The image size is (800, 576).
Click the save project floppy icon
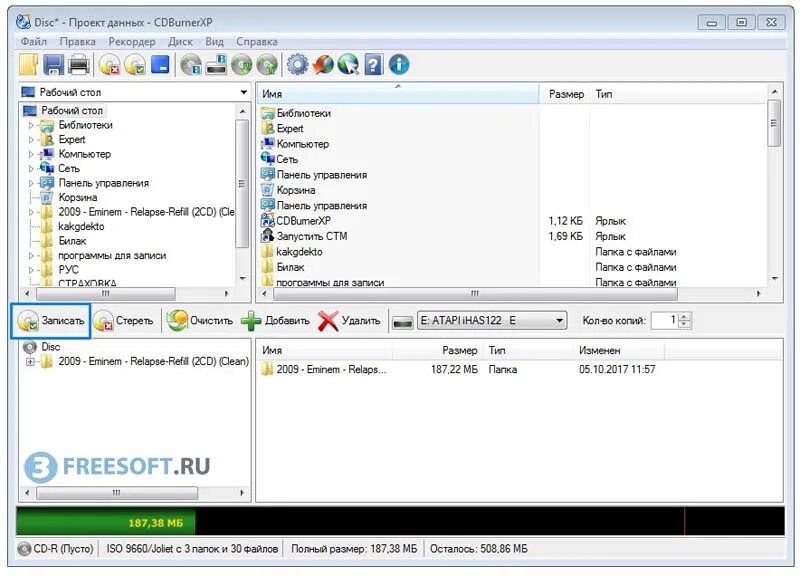[54, 65]
